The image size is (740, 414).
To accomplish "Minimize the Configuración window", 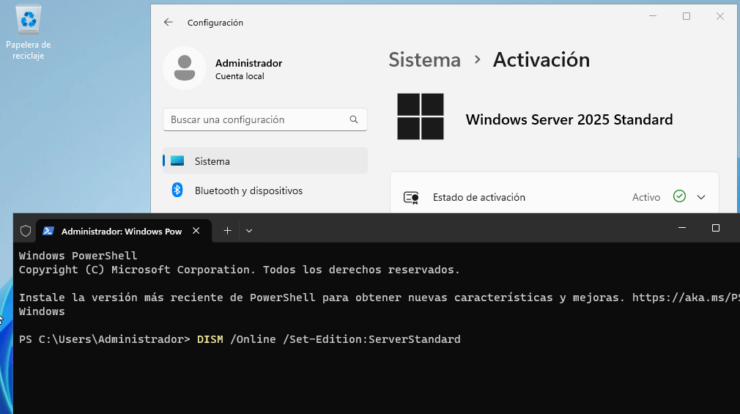I will tap(653, 16).
